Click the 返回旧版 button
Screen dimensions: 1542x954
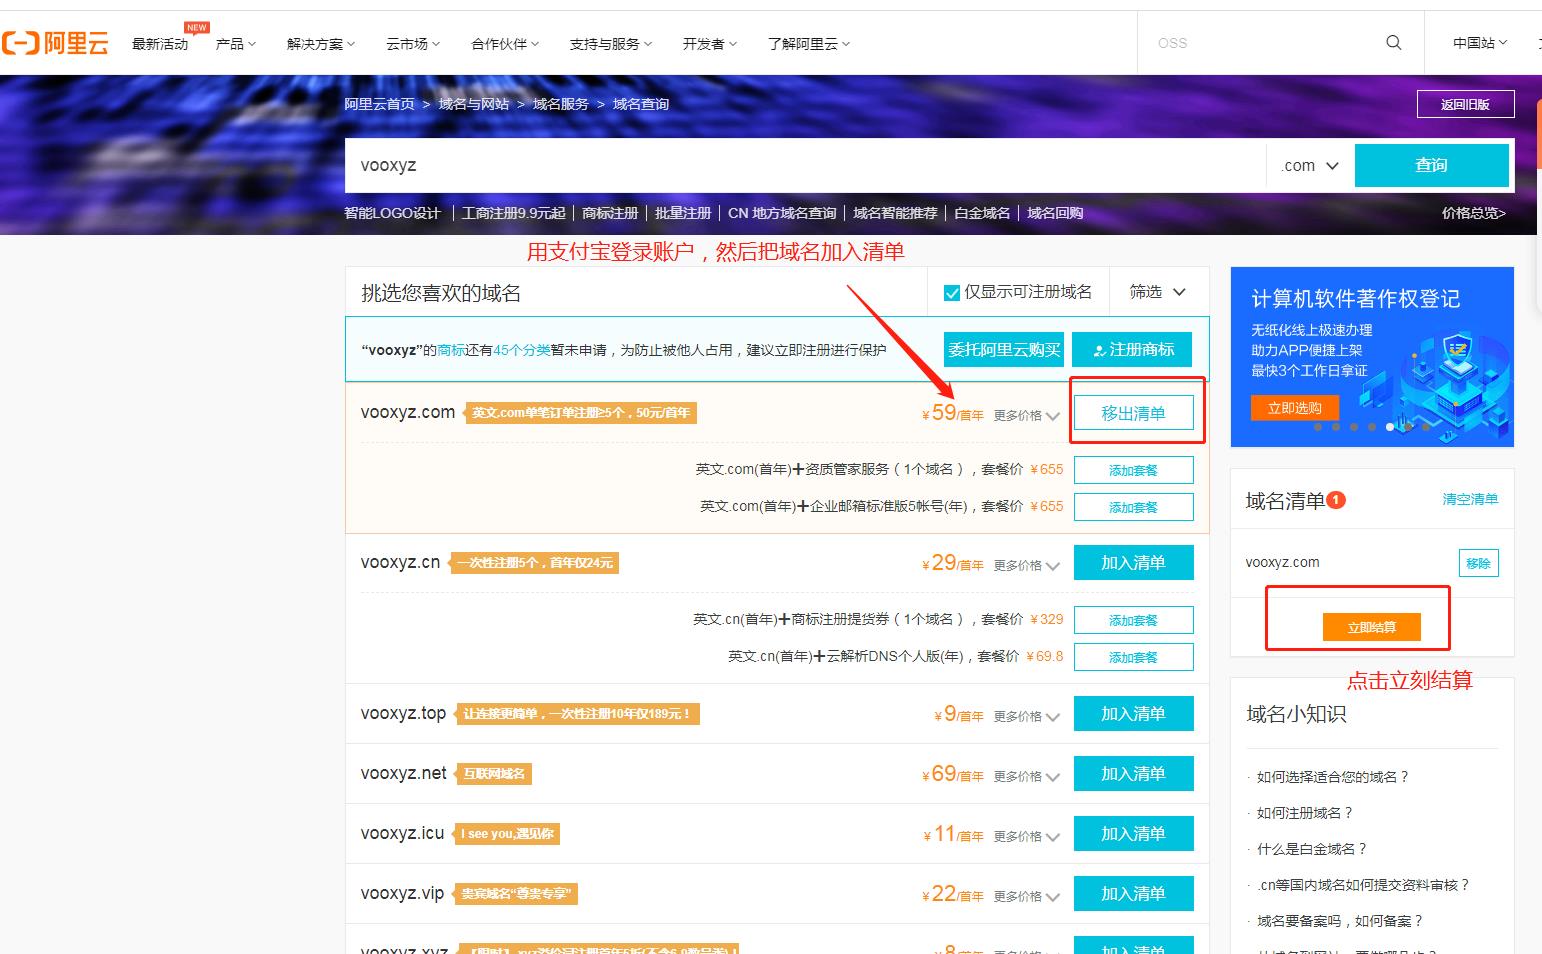(x=1465, y=103)
